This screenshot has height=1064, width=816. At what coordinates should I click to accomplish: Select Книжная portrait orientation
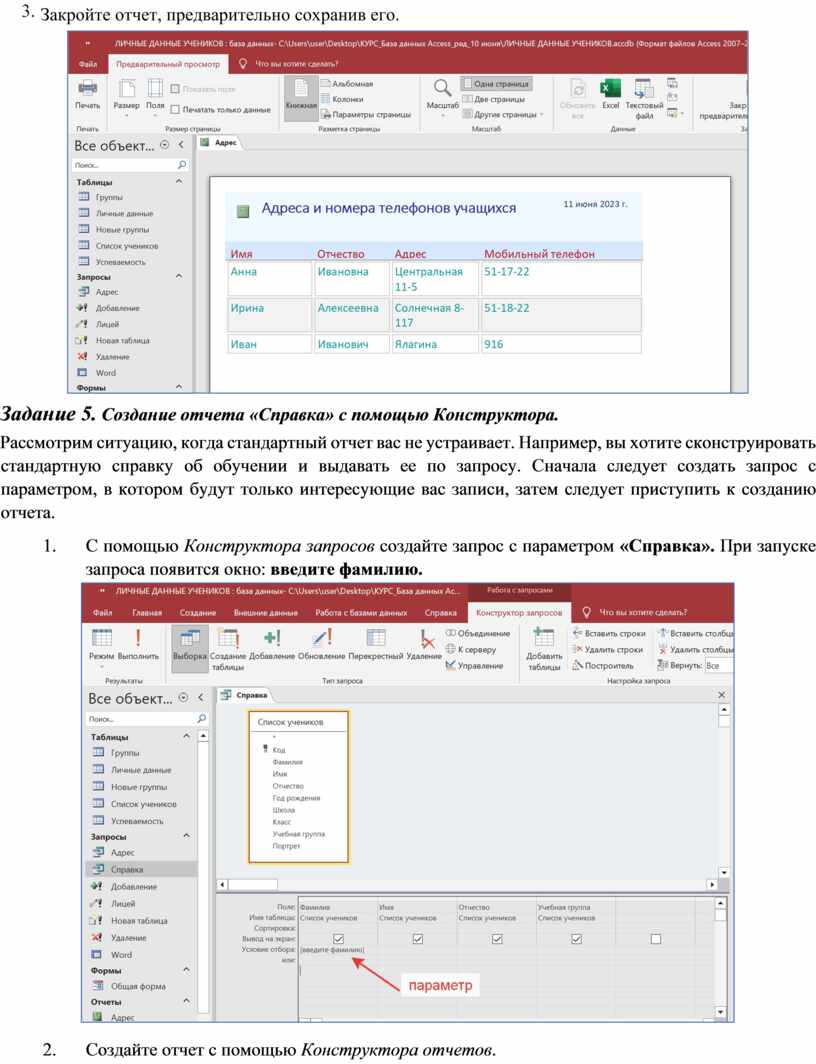coord(300,98)
